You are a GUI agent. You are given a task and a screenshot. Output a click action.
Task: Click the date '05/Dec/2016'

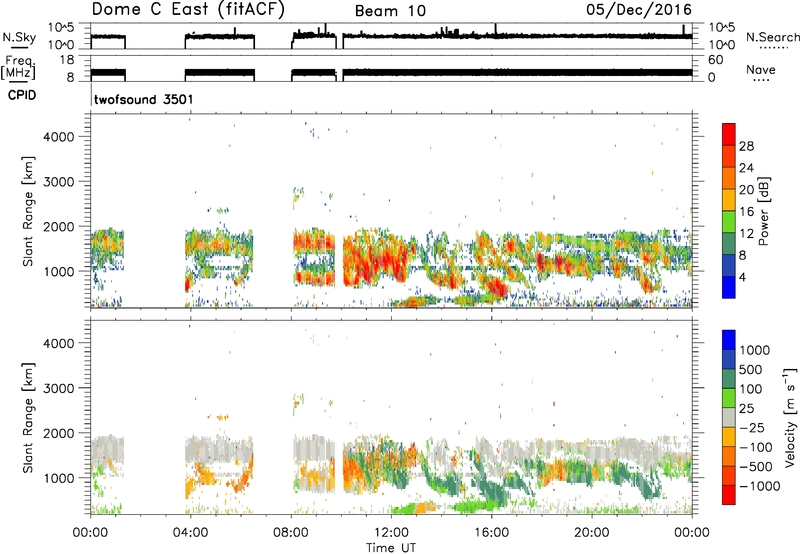click(x=639, y=10)
